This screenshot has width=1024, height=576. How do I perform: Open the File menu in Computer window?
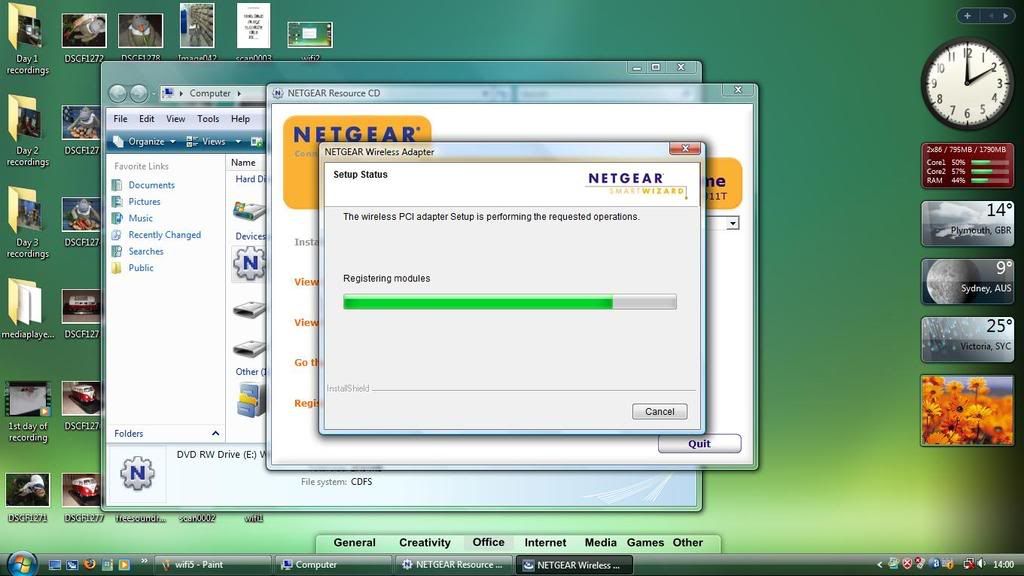pos(120,119)
